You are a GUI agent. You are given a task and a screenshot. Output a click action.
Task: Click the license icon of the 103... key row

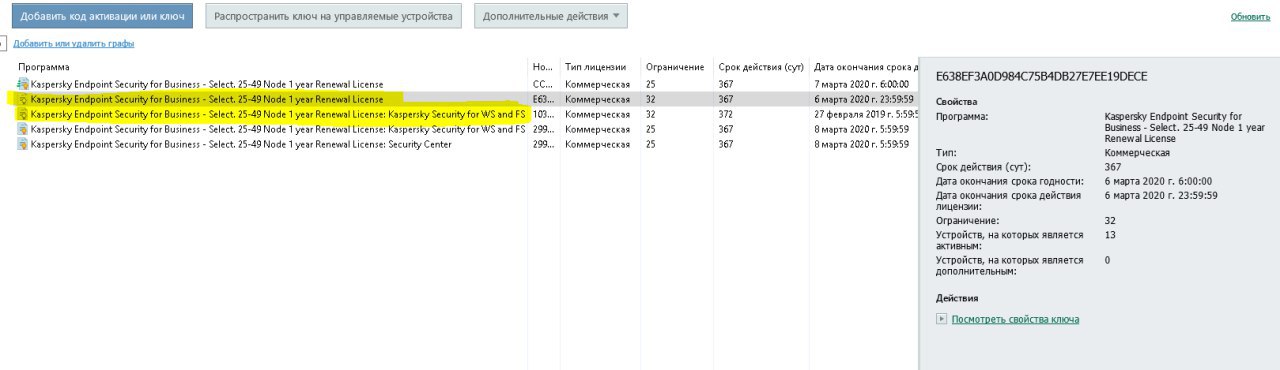coord(23,115)
